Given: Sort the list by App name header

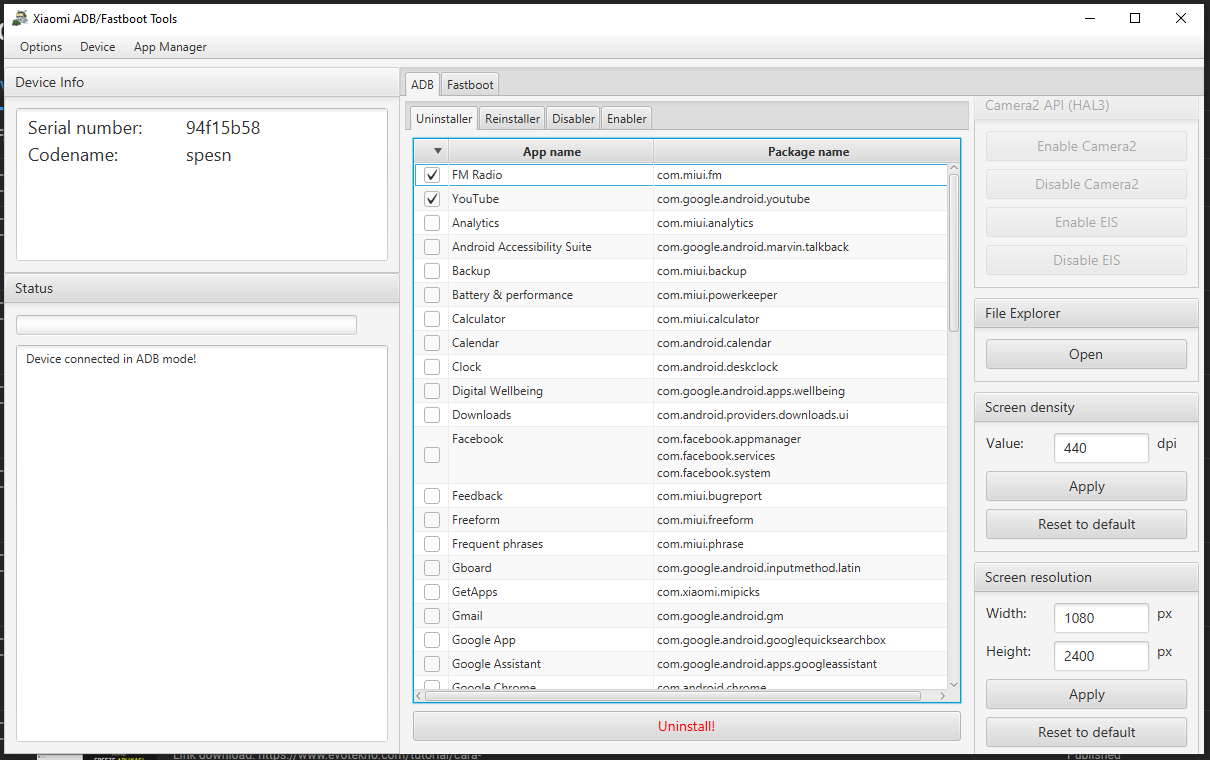Looking at the screenshot, I should (x=551, y=152).
